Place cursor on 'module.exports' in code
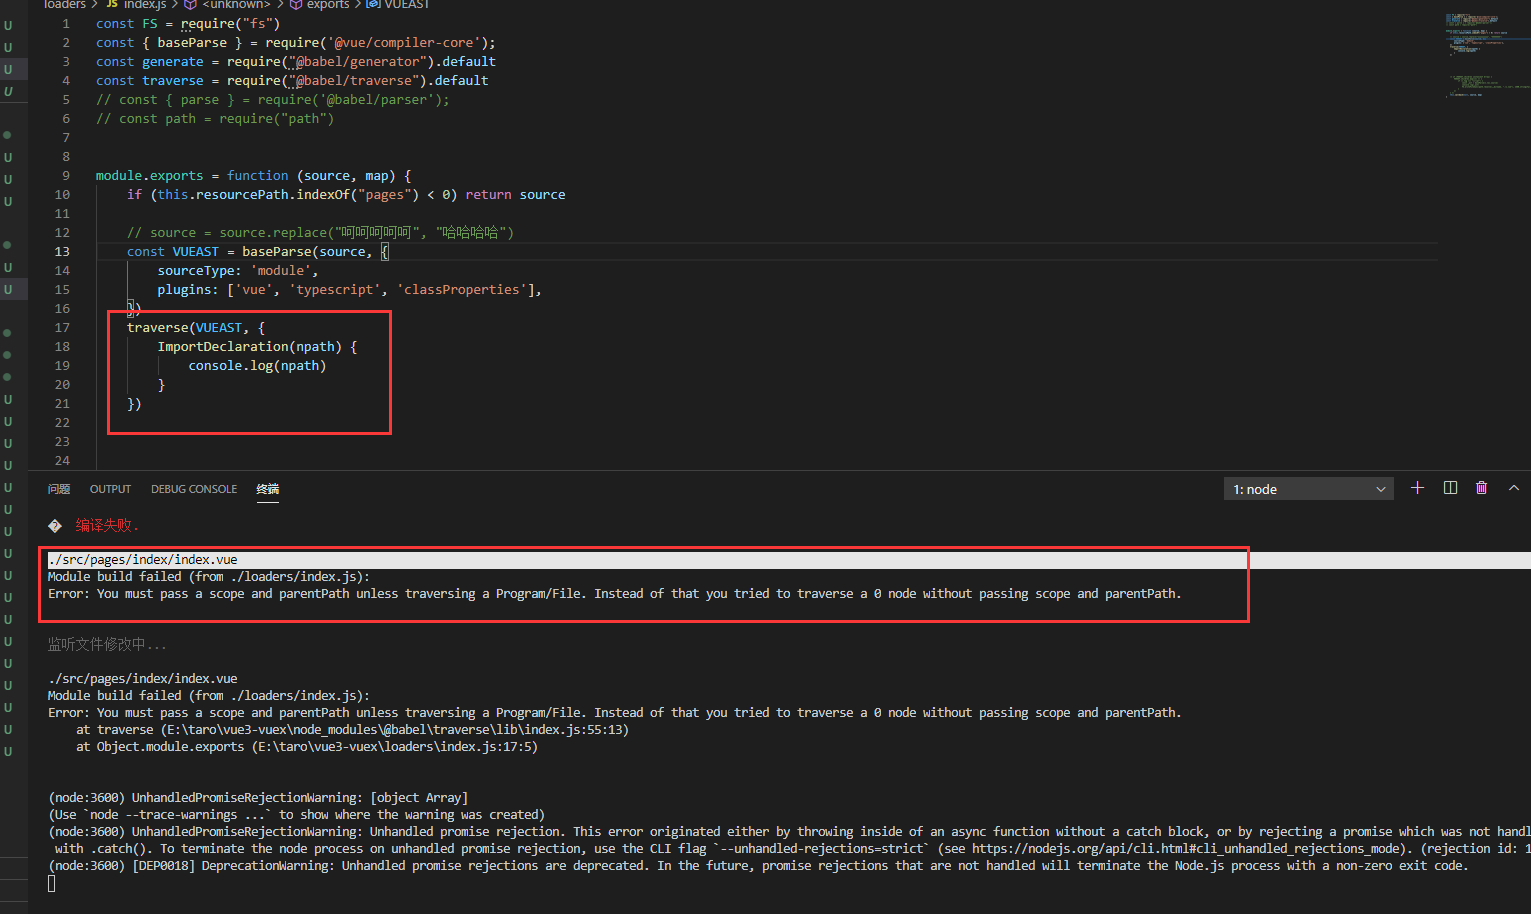This screenshot has height=914, width=1531. pos(149,176)
